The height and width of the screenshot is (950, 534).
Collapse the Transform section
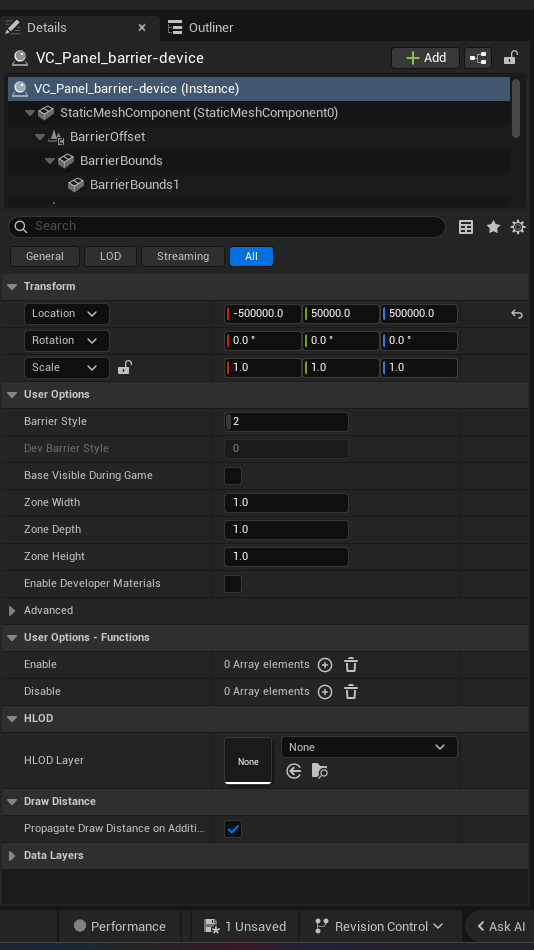12,287
